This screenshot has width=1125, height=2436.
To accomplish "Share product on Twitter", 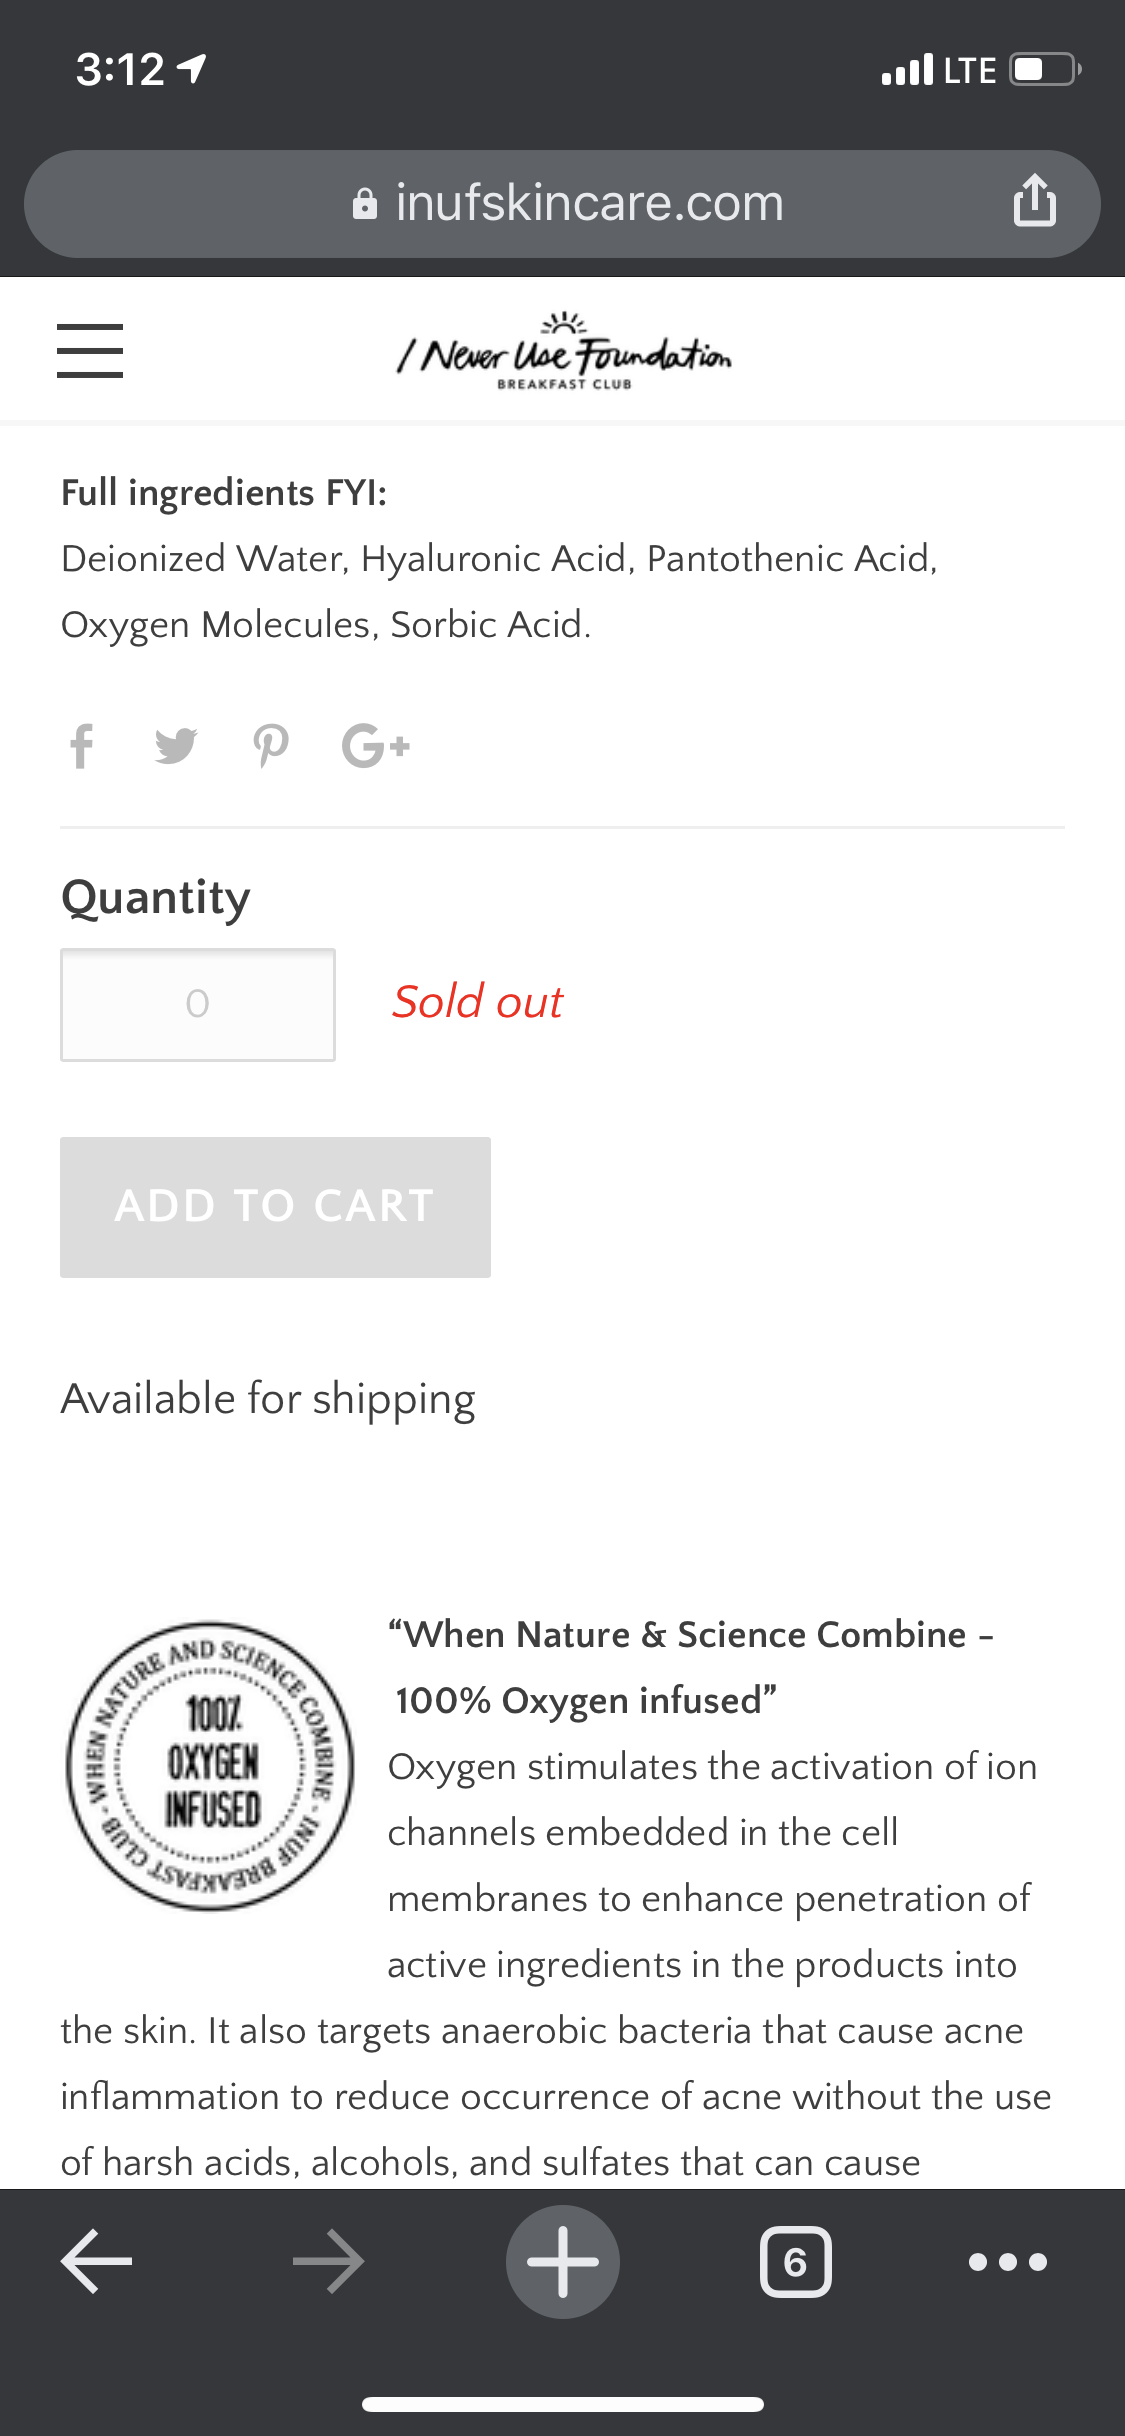I will (x=176, y=746).
